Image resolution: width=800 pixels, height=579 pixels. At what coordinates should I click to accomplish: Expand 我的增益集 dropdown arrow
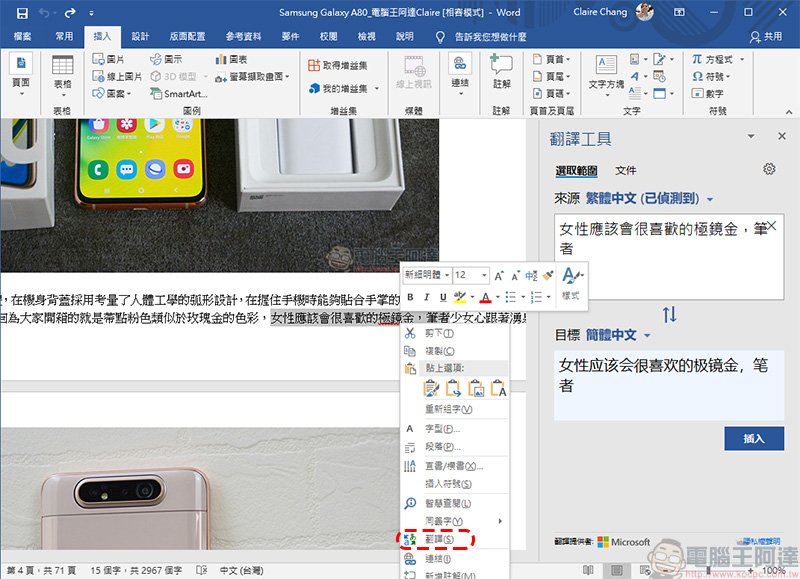tap(377, 89)
